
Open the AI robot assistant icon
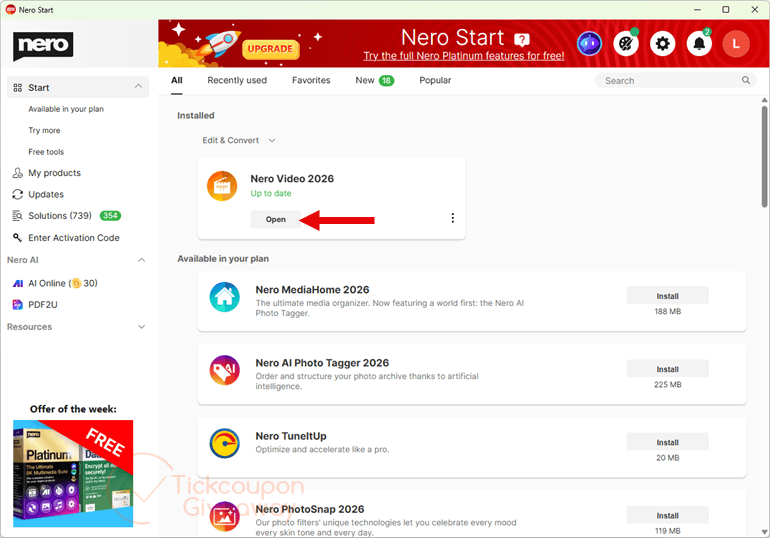click(x=589, y=44)
